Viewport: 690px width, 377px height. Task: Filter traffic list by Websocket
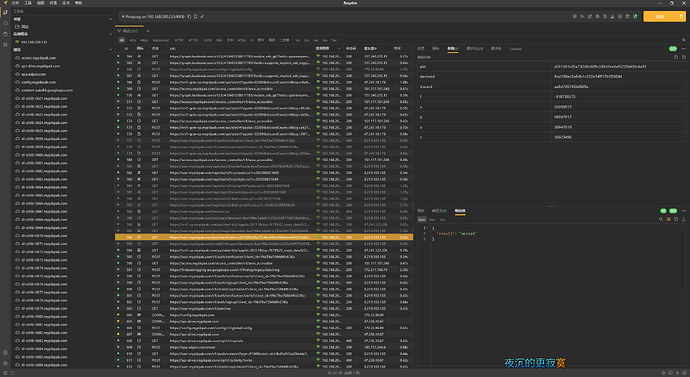[x=161, y=40]
